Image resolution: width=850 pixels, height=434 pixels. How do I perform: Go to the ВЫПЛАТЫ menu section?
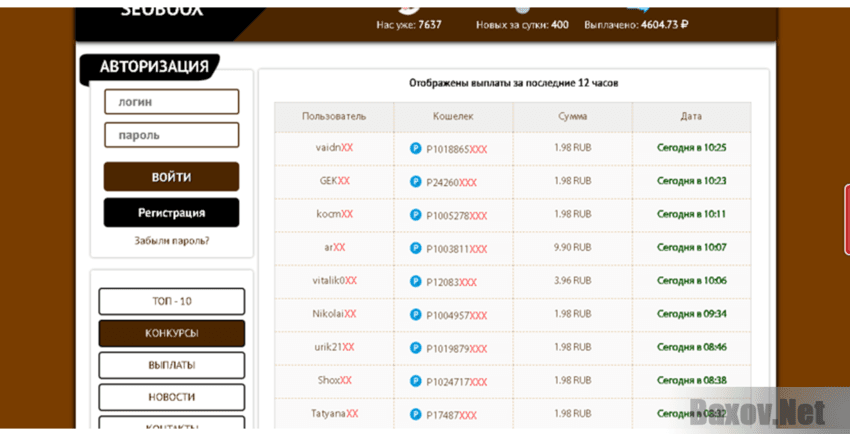point(171,365)
